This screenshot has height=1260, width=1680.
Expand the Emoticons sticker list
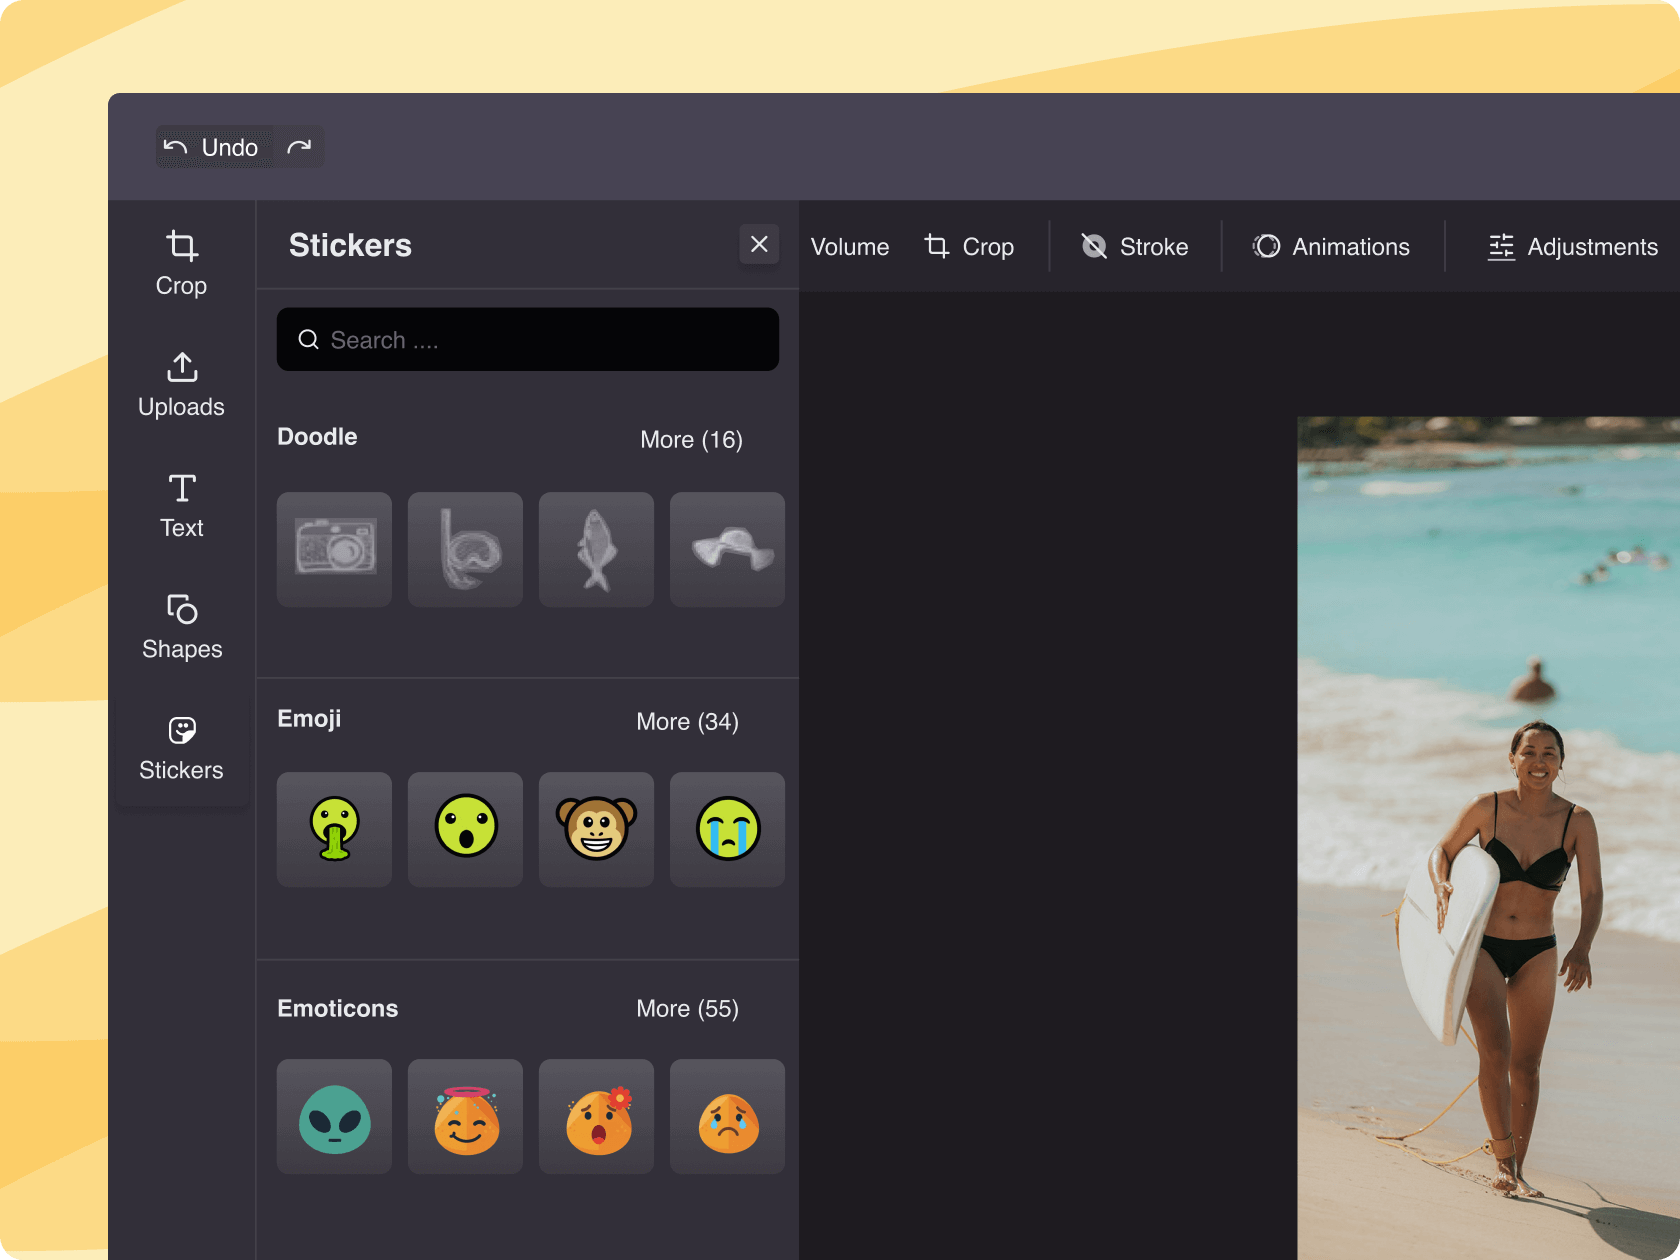(x=687, y=1008)
